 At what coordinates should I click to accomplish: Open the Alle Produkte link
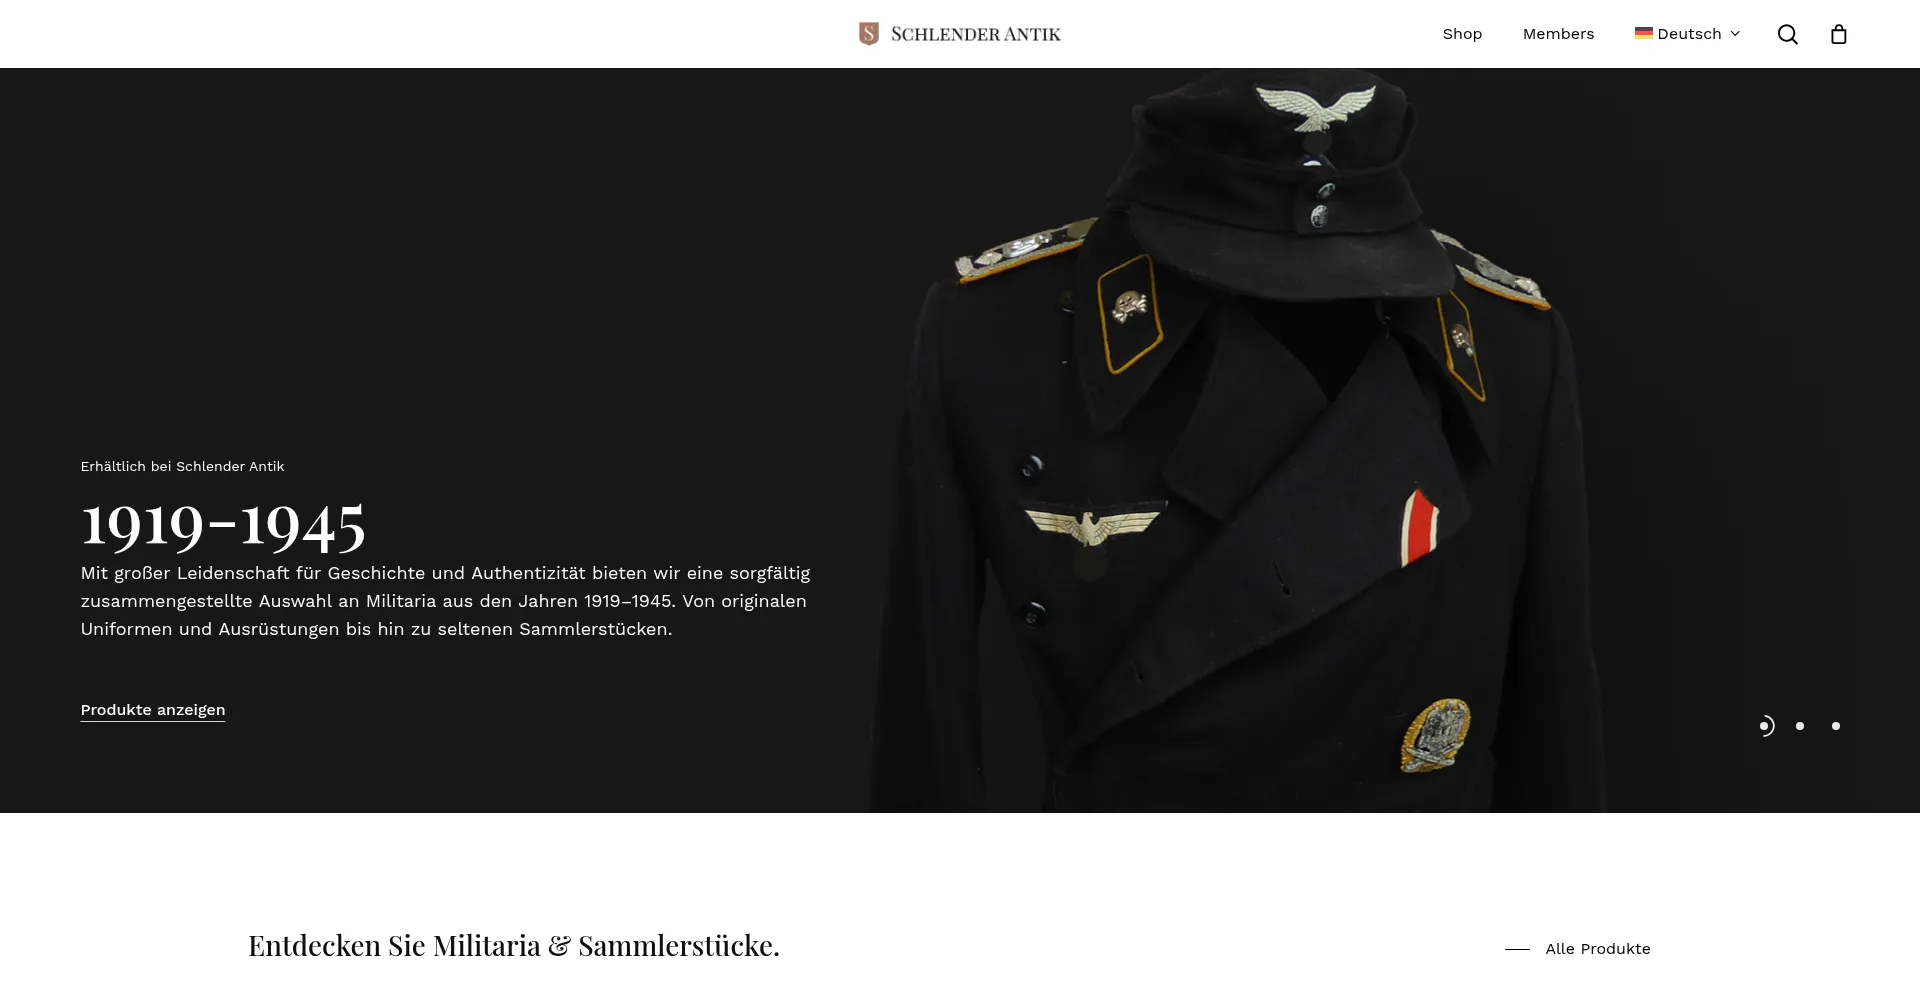tap(1598, 949)
